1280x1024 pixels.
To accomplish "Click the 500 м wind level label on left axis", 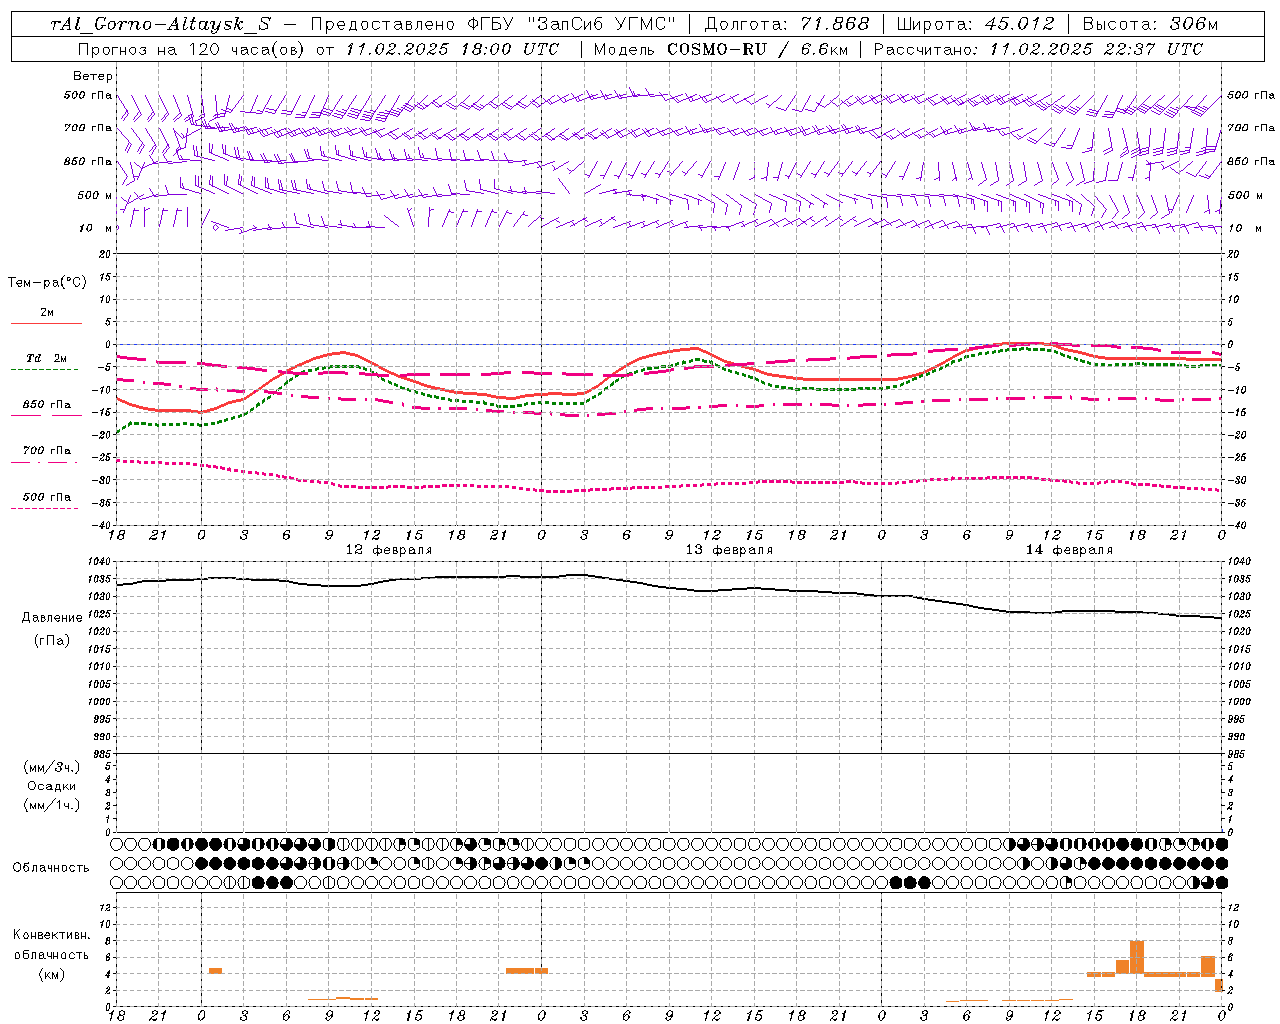I will pyautogui.click(x=95, y=195).
